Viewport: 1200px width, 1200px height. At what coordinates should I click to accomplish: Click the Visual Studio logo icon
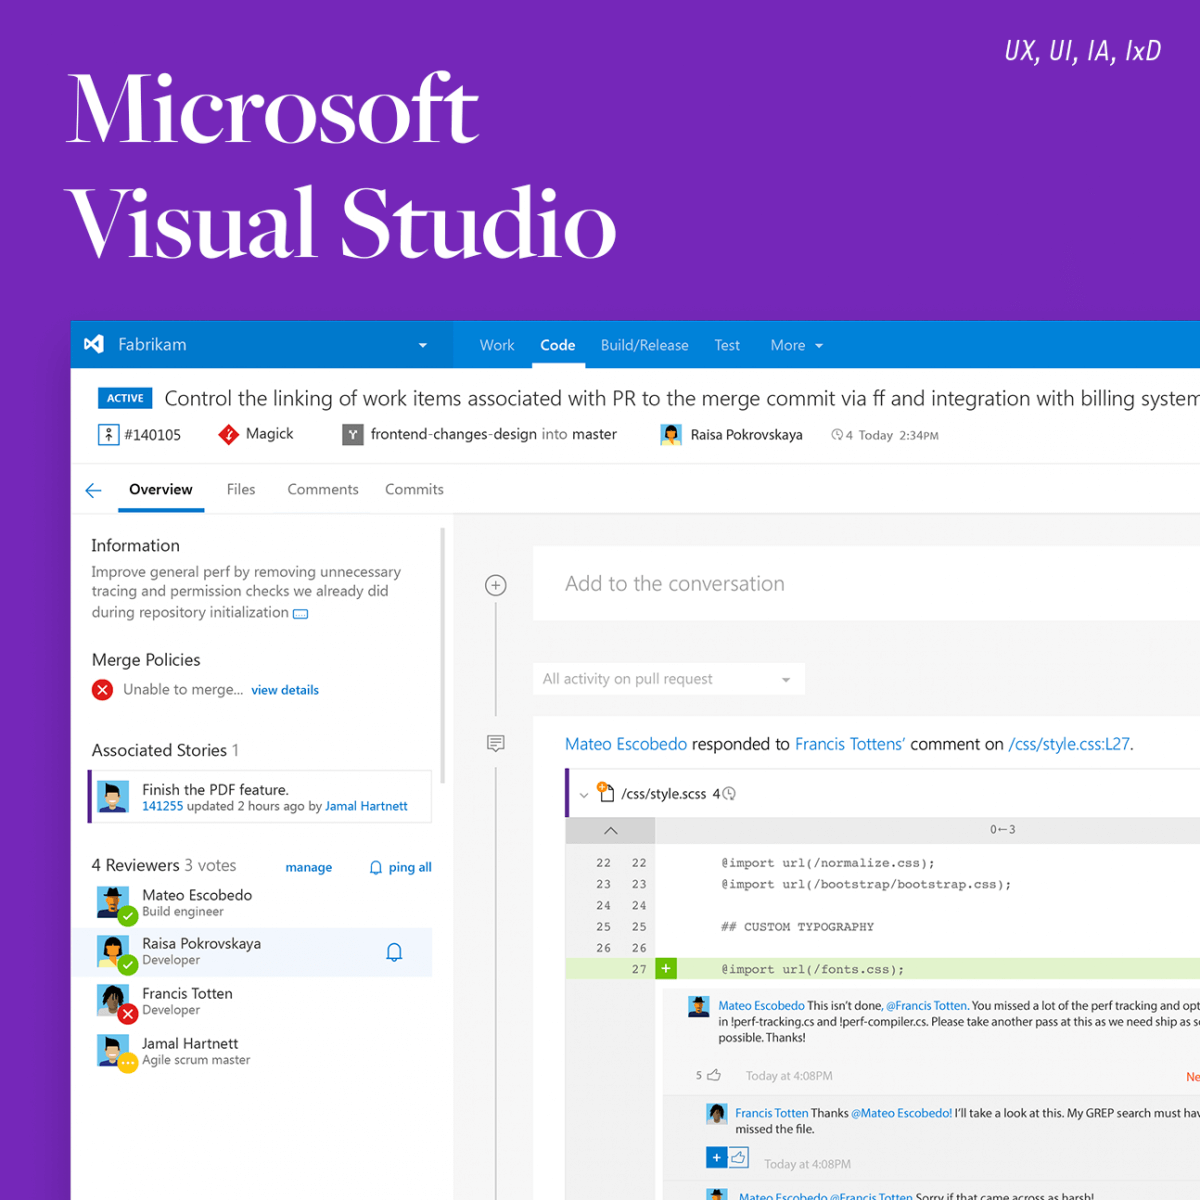click(94, 344)
